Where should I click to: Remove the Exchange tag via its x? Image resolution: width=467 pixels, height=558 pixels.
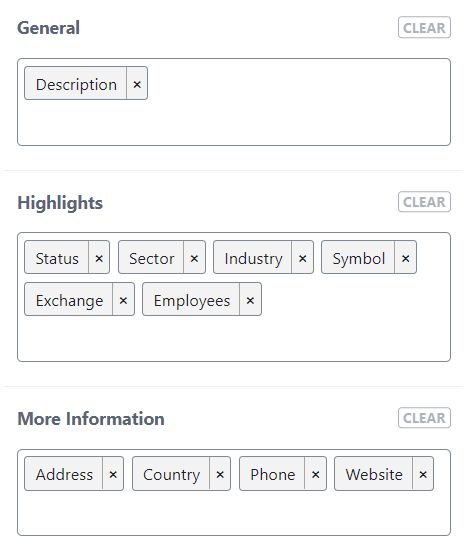pyautogui.click(x=124, y=299)
